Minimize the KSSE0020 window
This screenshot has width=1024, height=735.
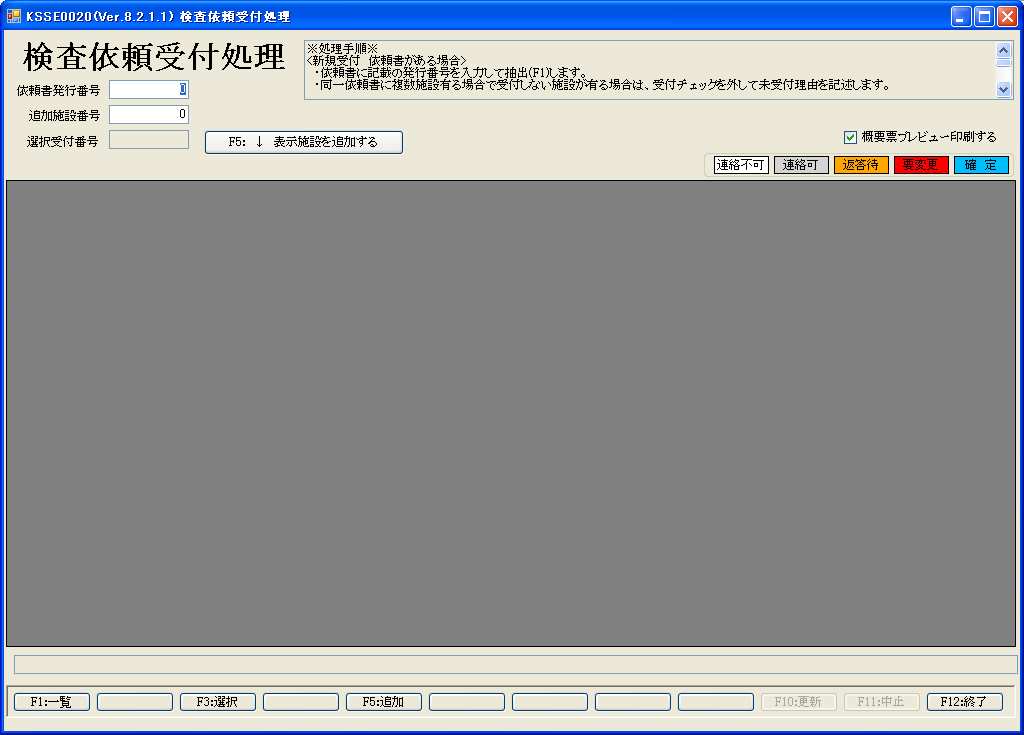[961, 16]
